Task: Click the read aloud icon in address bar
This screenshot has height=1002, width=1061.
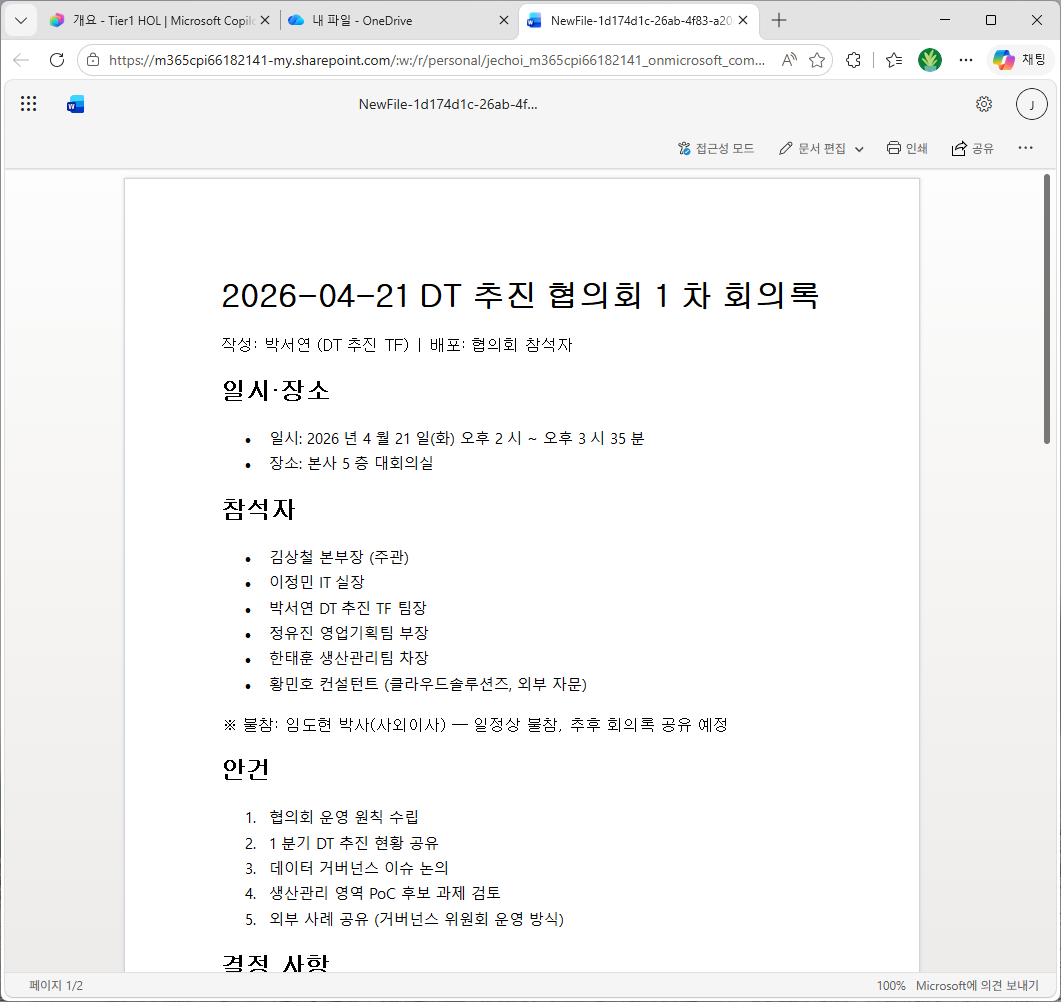Action: click(x=788, y=60)
